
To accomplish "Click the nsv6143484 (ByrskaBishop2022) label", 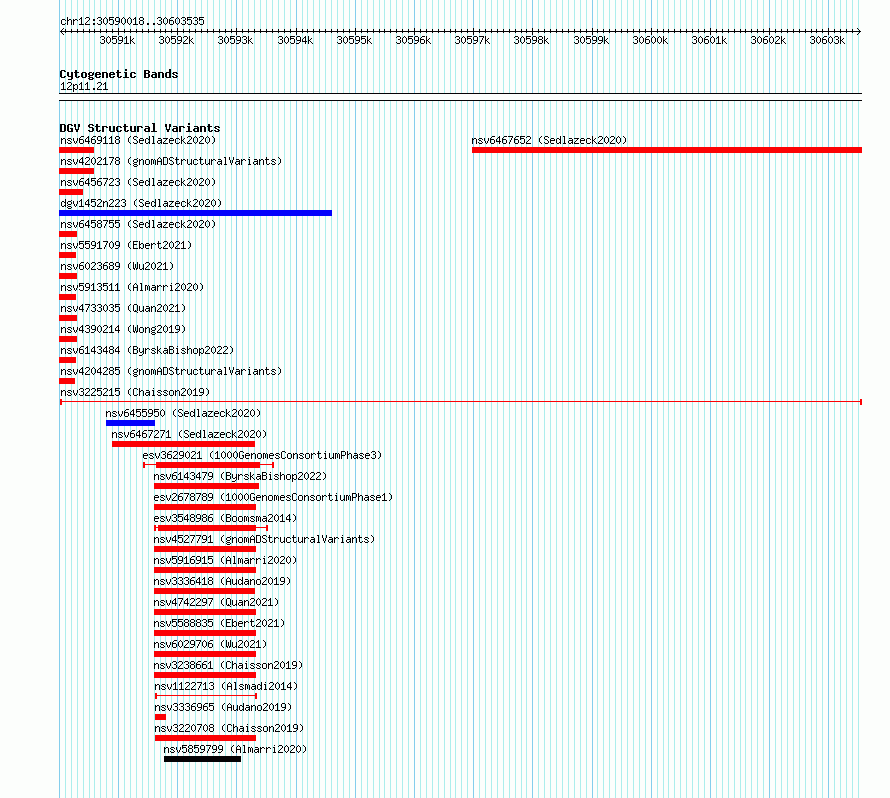I will (x=147, y=350).
